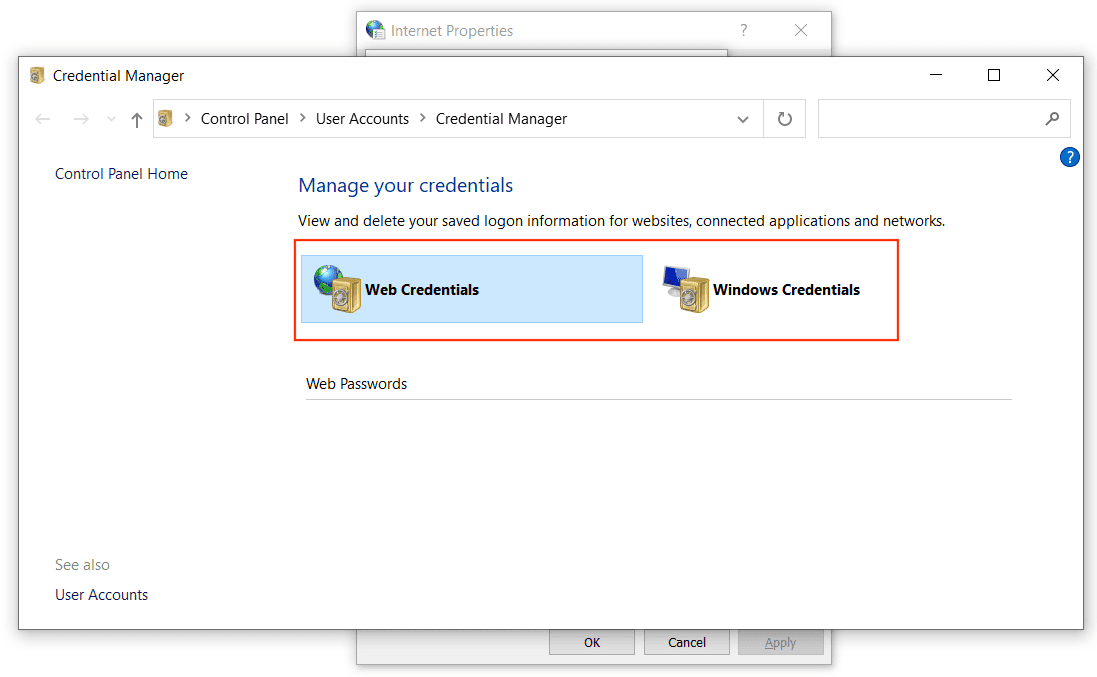This screenshot has height=677, width=1097.
Task: Click the search magnifier icon
Action: 1052,118
